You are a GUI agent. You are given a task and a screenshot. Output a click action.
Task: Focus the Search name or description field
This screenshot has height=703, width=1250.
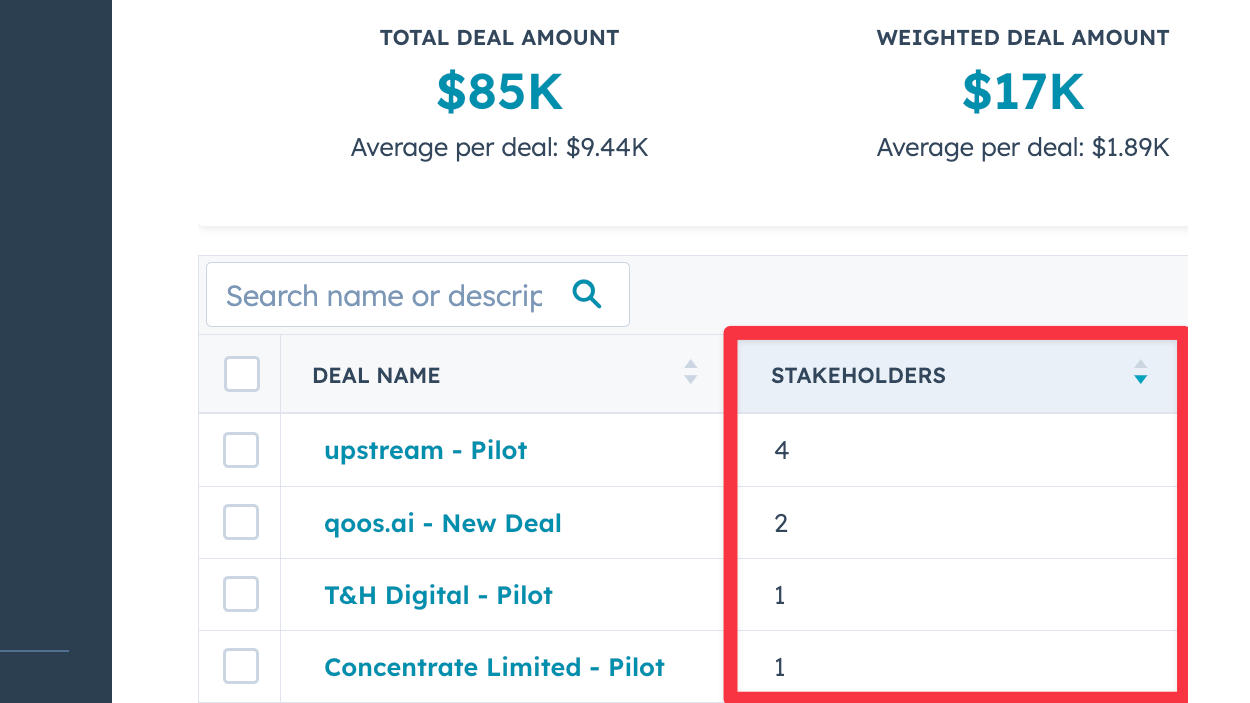pos(385,296)
